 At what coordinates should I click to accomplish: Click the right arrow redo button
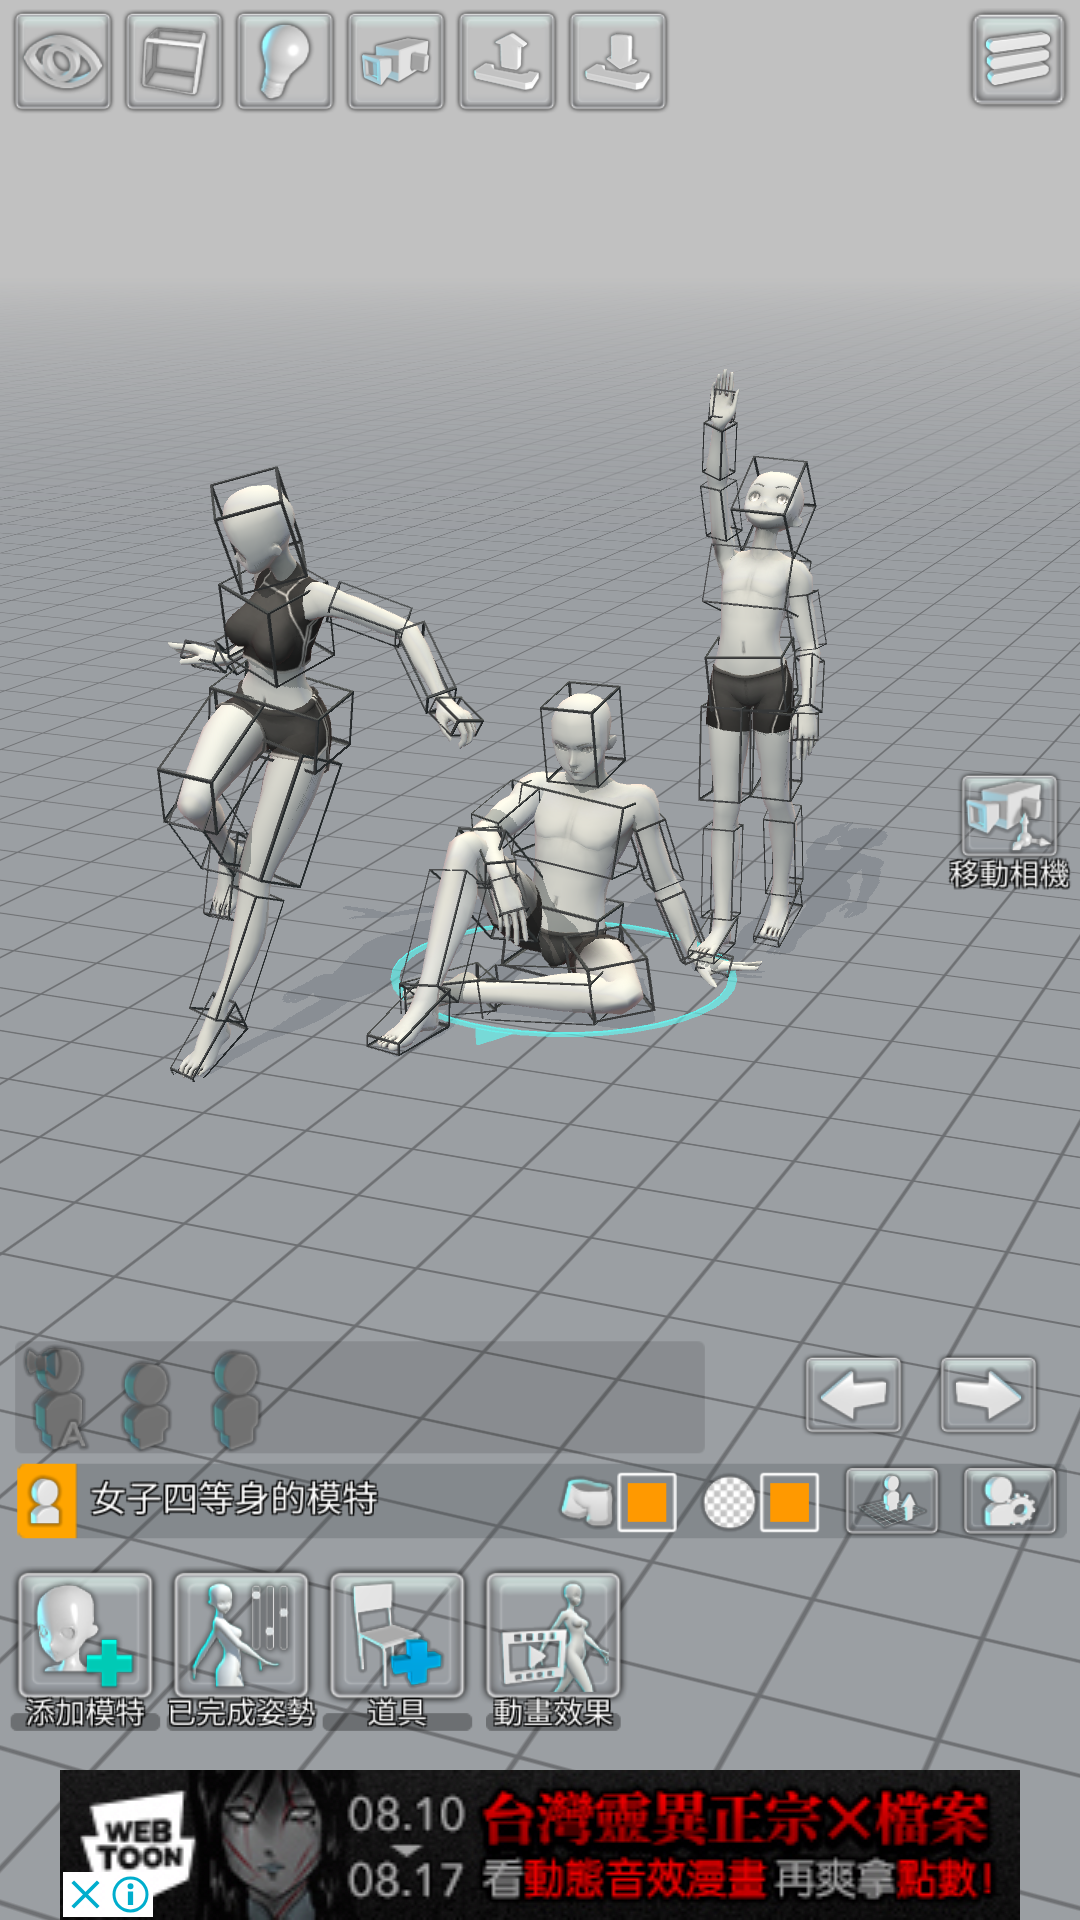(988, 1395)
